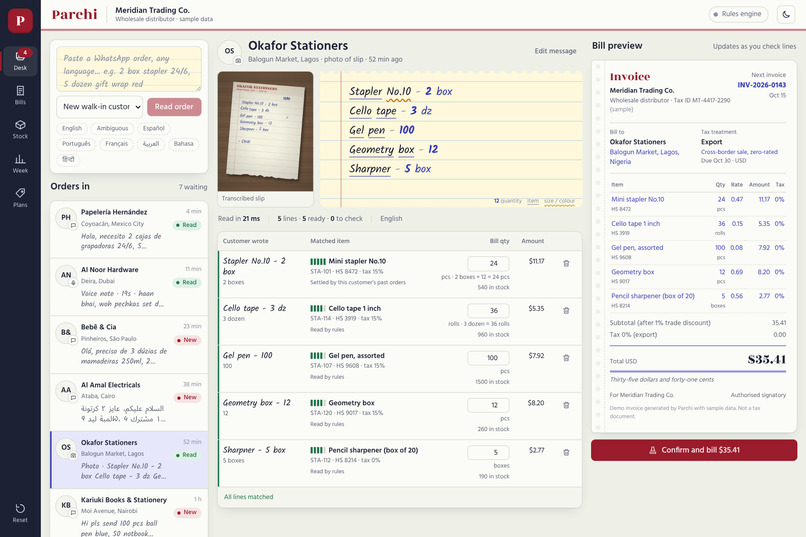Click Gel pen, assorted in invoice

(x=637, y=248)
